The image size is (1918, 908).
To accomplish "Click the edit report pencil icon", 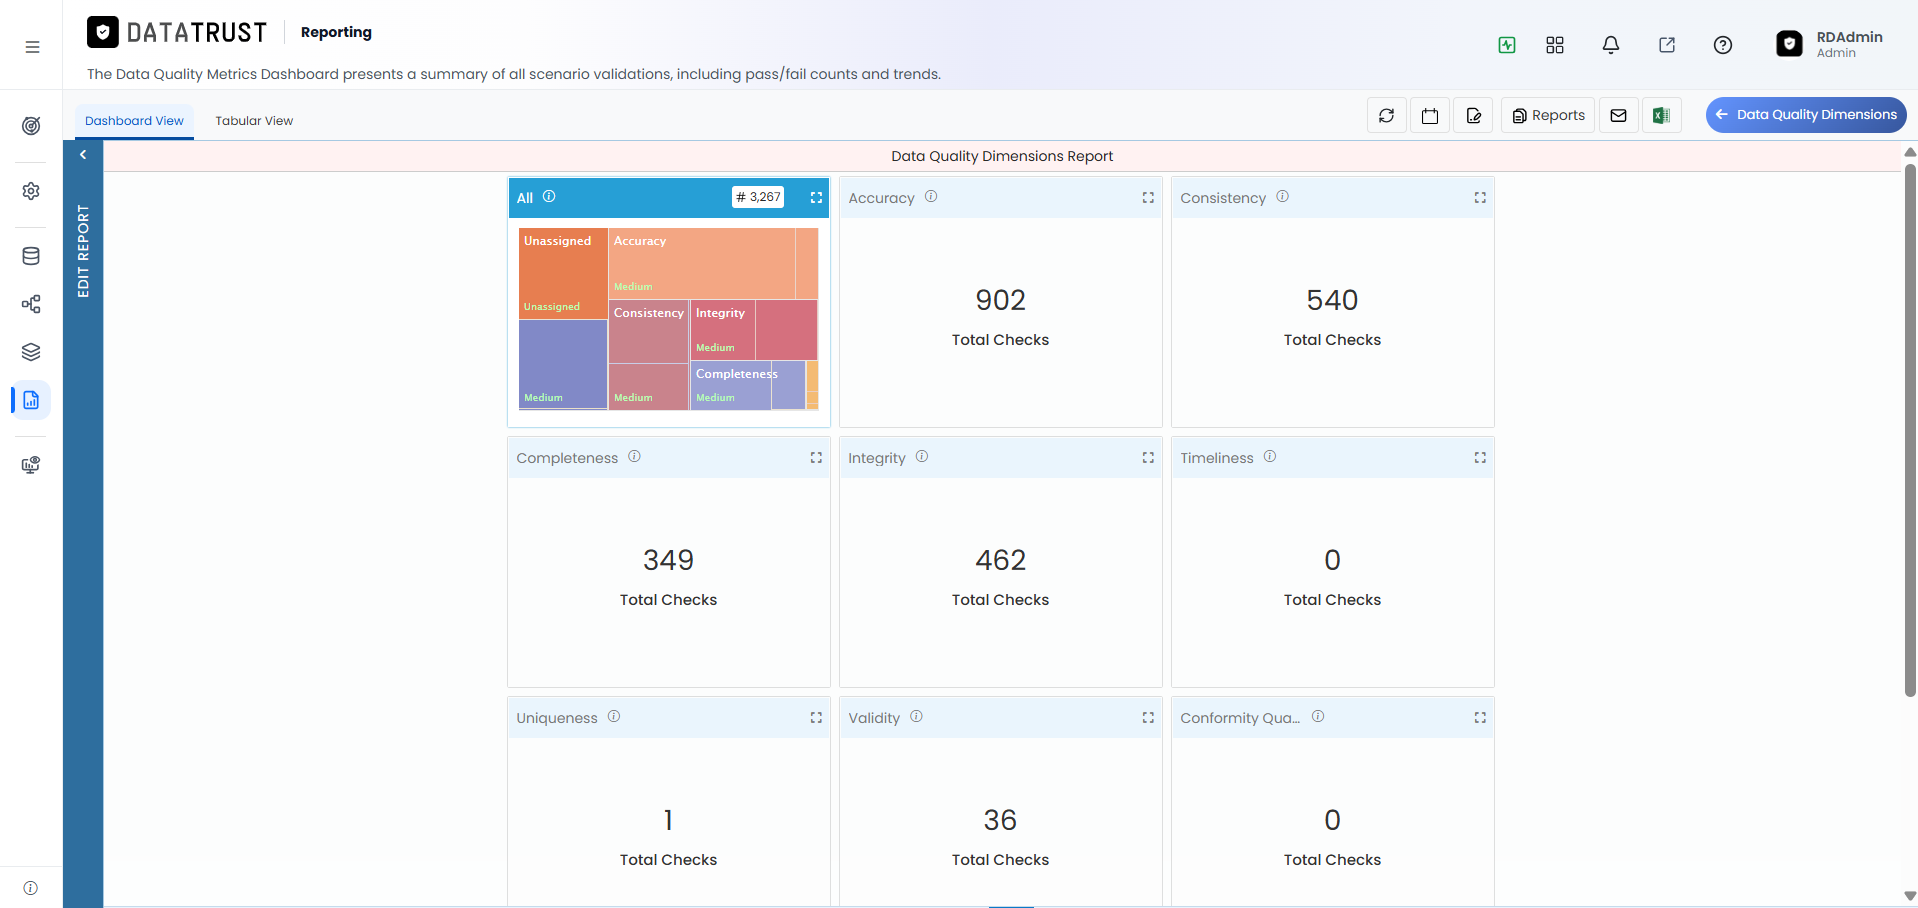I will [1474, 115].
